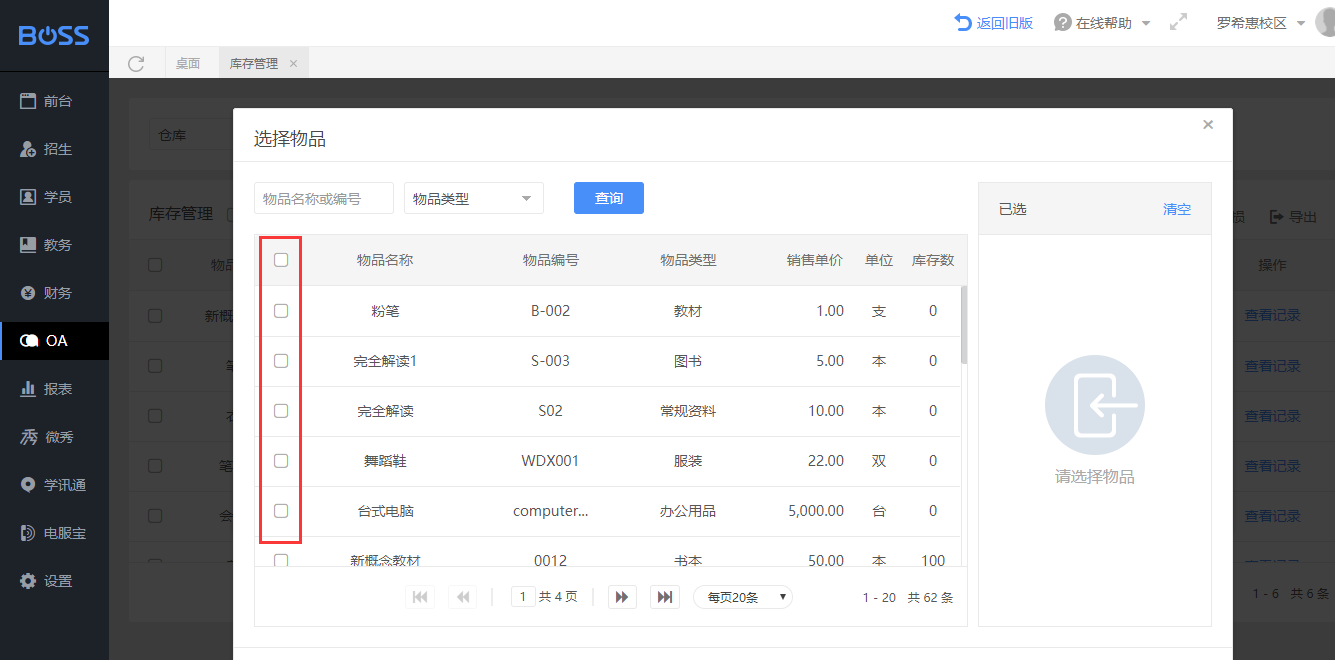Click the 查询 search button
Screen dimensions: 1335x660
click(609, 198)
